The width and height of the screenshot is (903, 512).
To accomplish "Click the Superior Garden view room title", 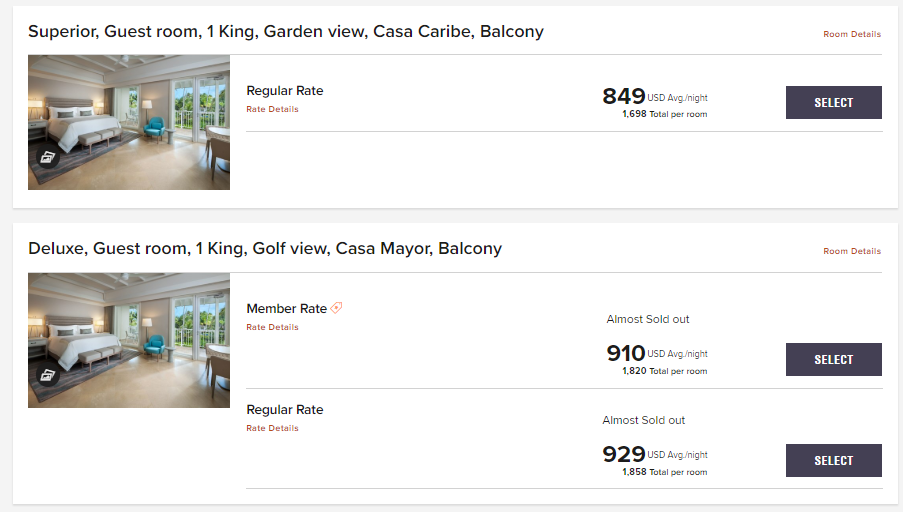I will click(x=286, y=31).
